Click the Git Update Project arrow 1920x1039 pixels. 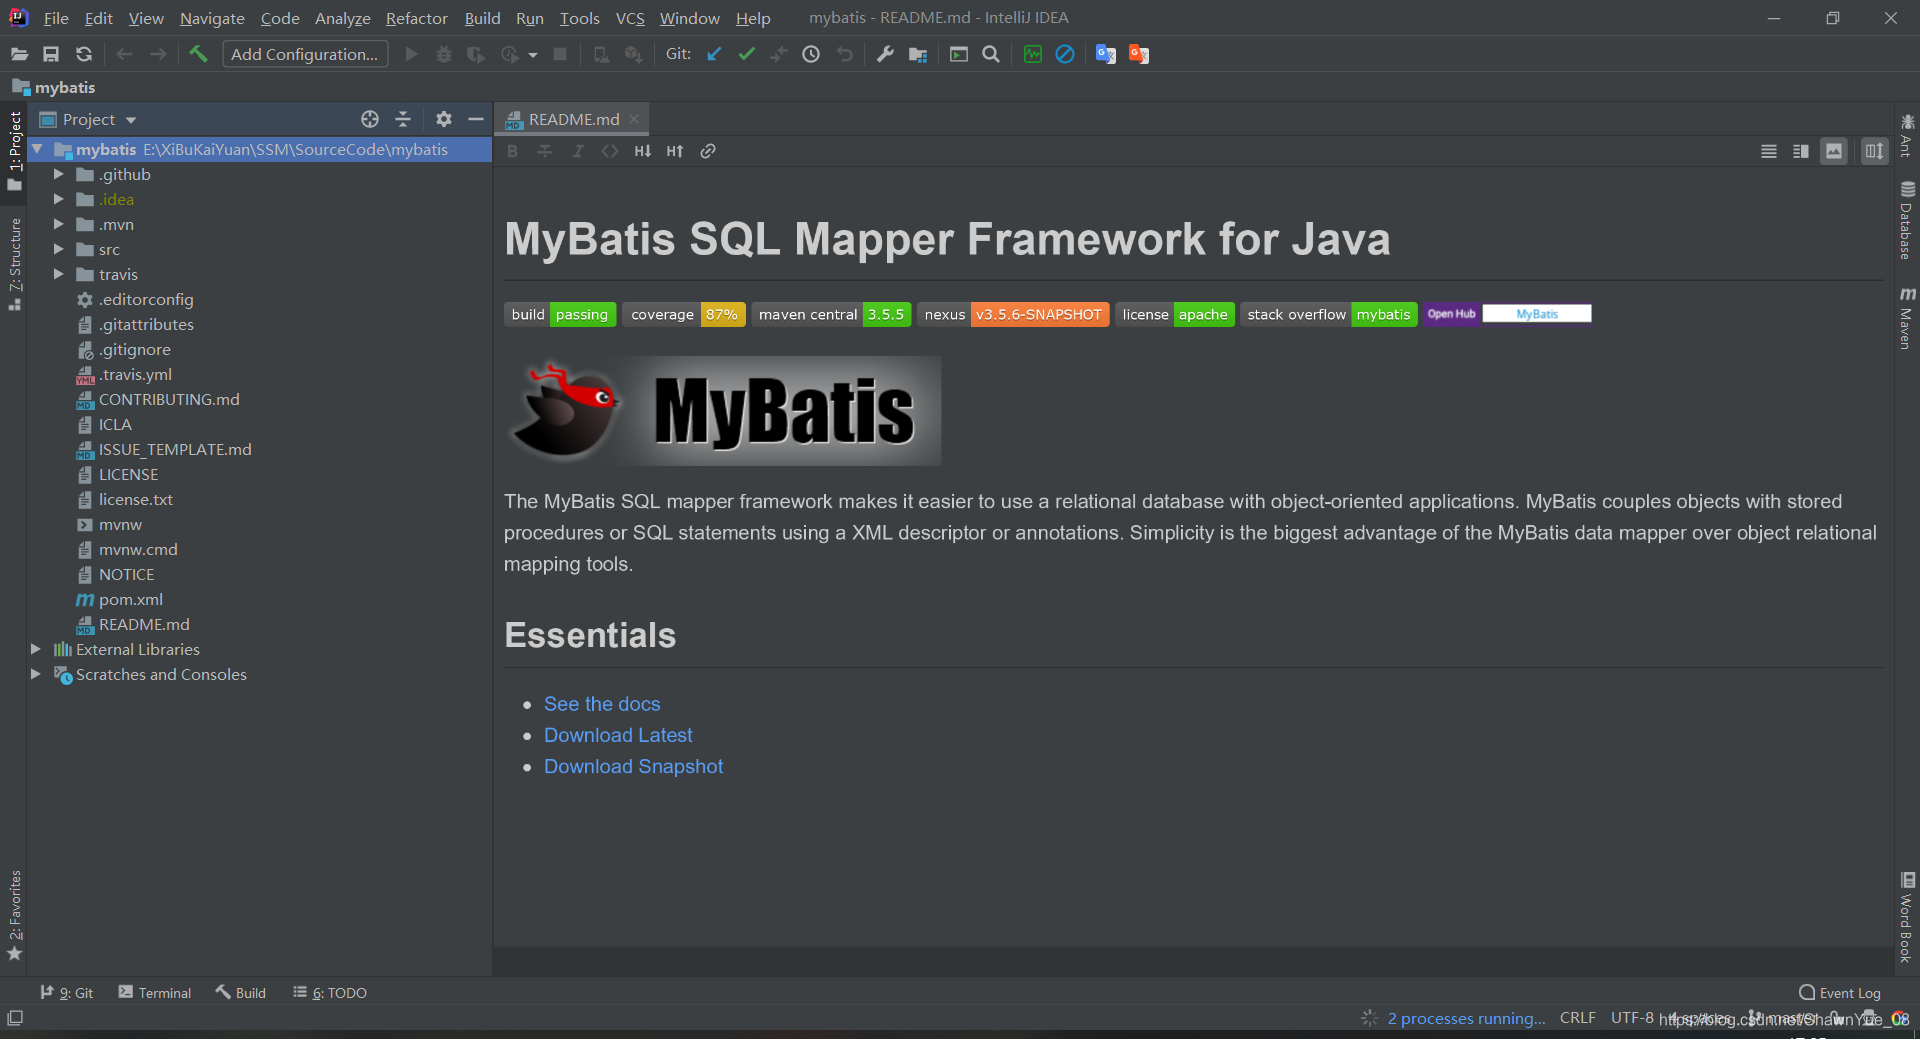714,54
